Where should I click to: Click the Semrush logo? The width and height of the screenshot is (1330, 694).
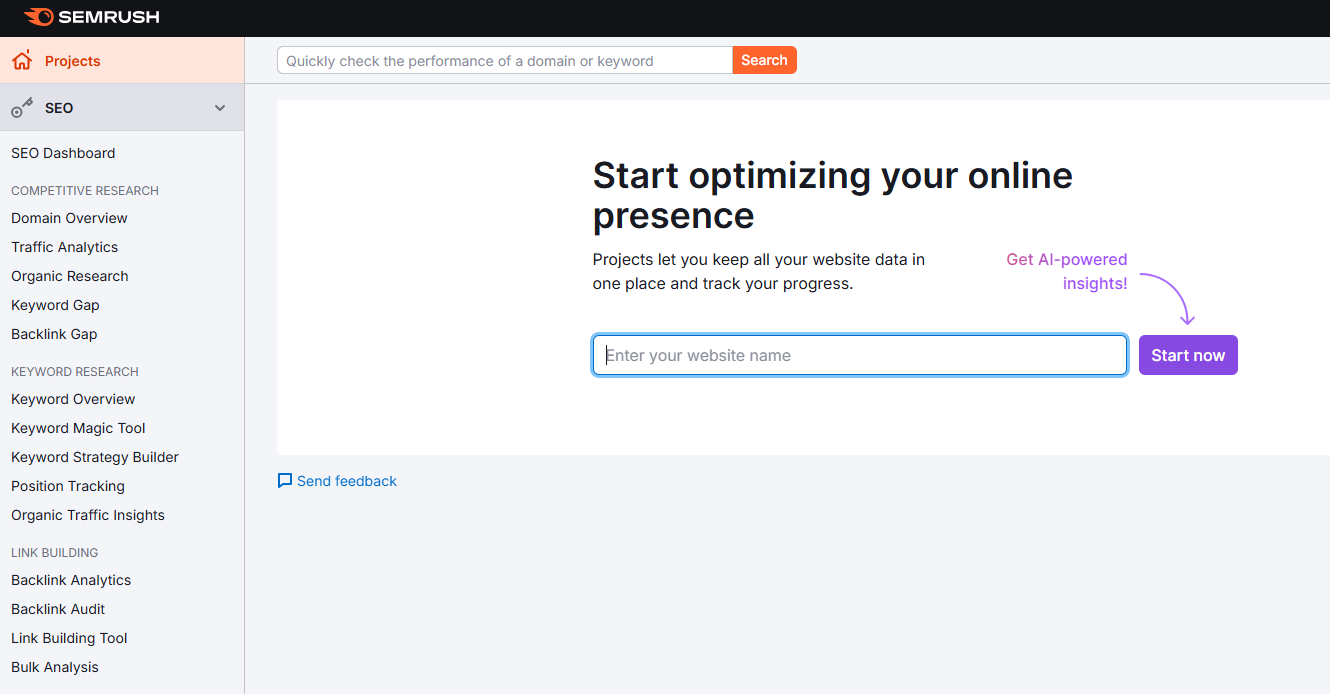point(90,17)
